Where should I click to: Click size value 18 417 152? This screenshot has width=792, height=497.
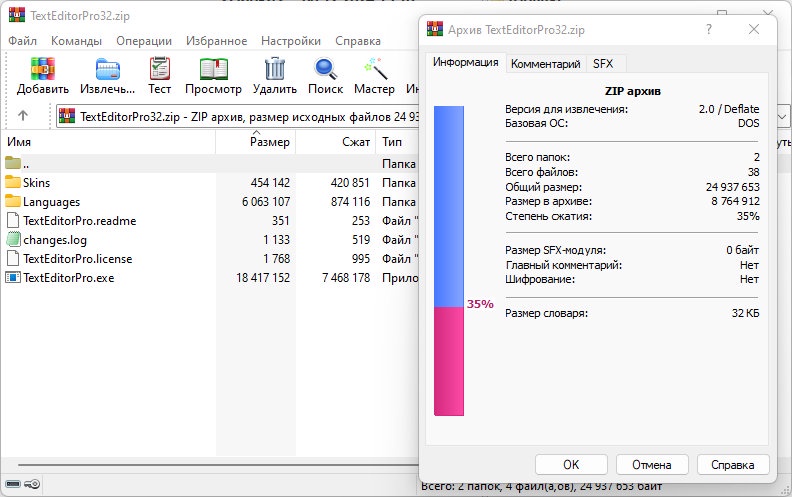[x=263, y=278]
